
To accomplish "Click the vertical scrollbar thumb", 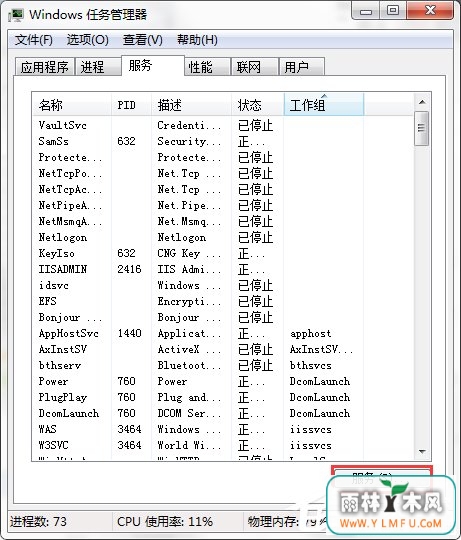I will (422, 128).
